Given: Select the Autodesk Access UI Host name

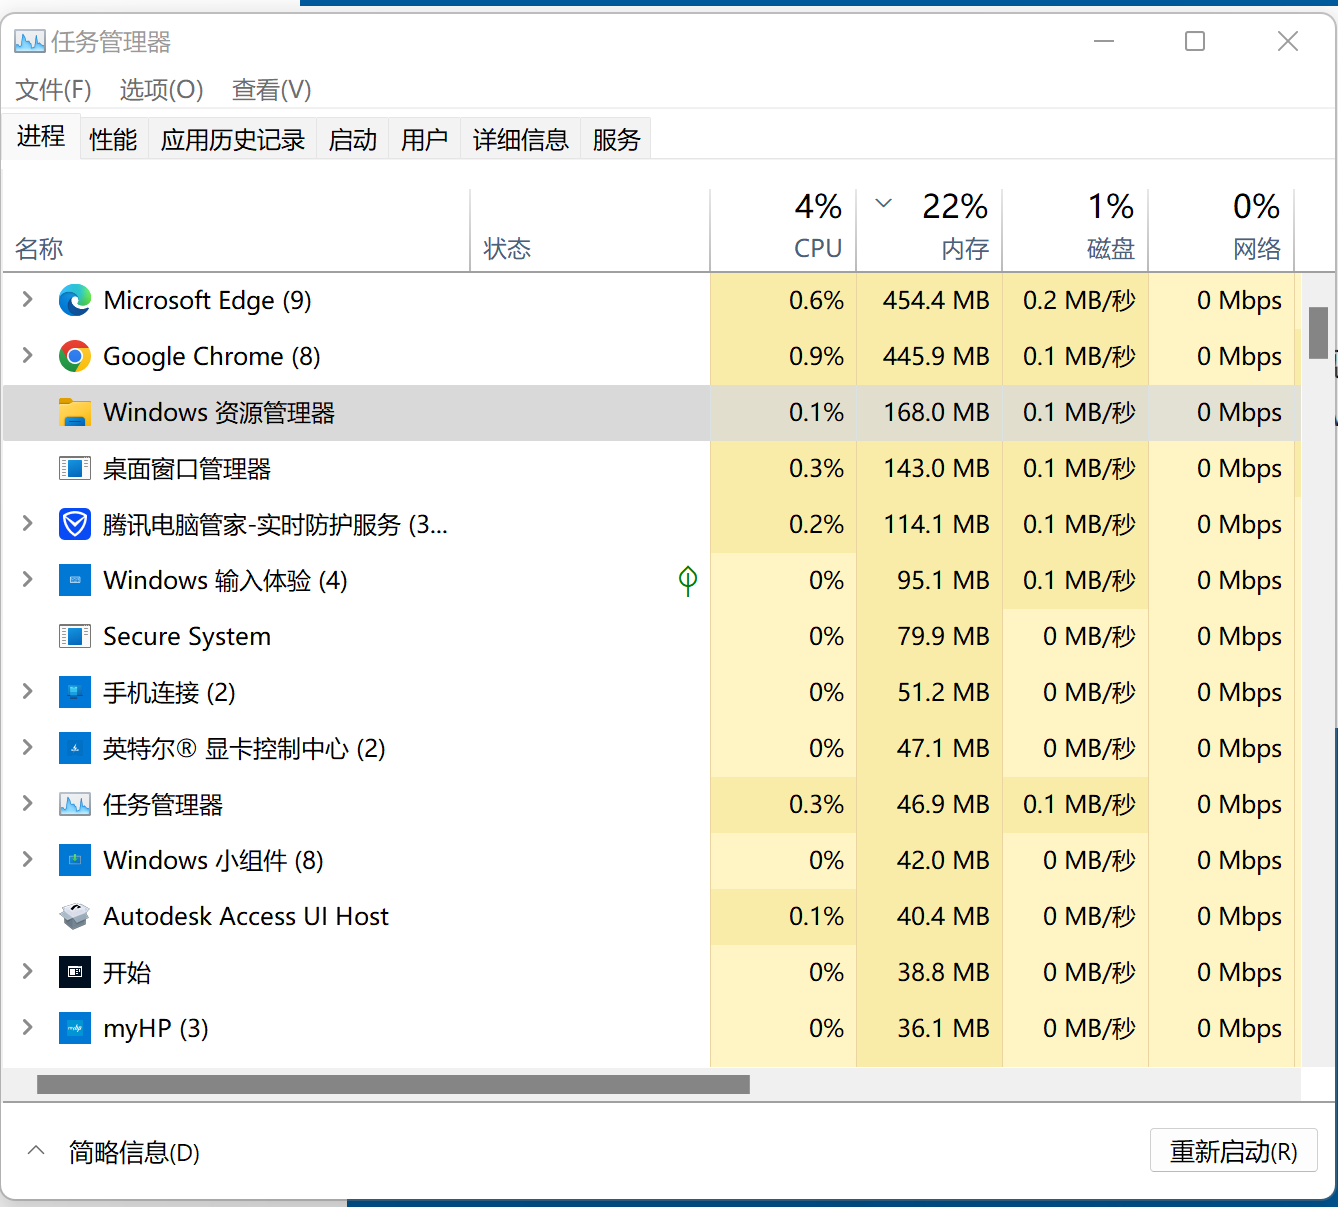Looking at the screenshot, I should [x=246, y=916].
